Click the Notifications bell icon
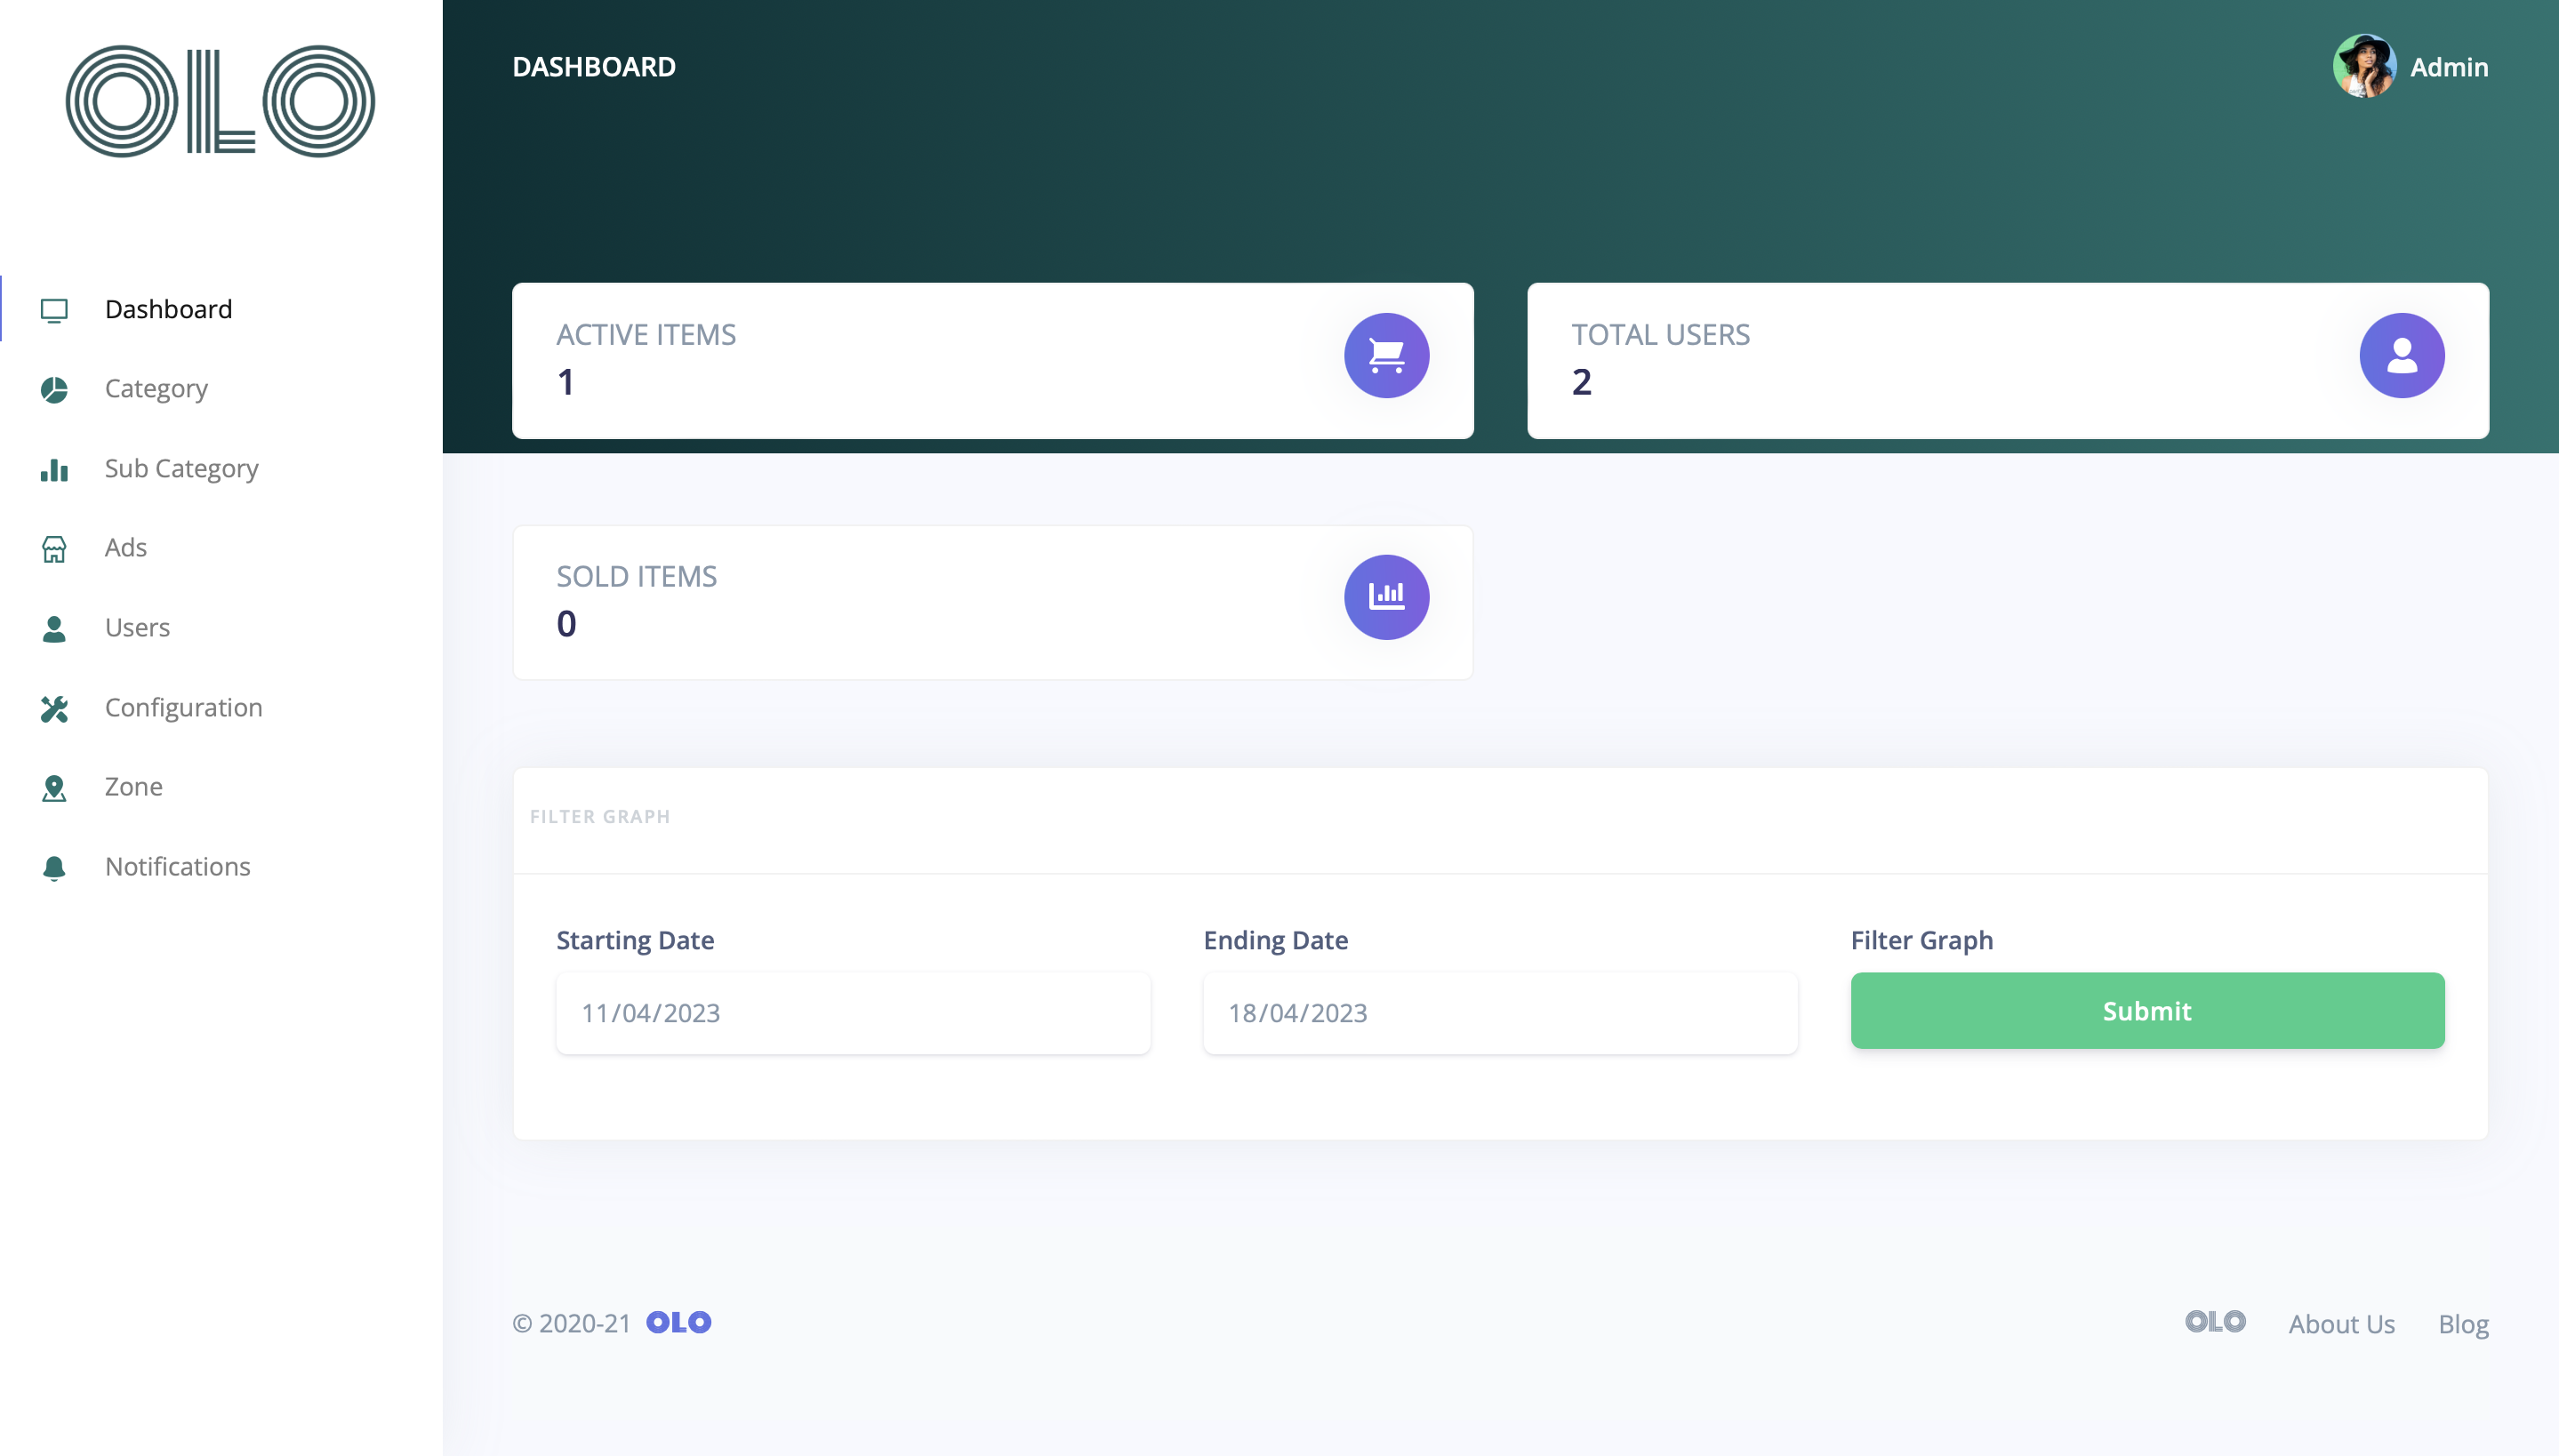The image size is (2559, 1456). pos(54,867)
